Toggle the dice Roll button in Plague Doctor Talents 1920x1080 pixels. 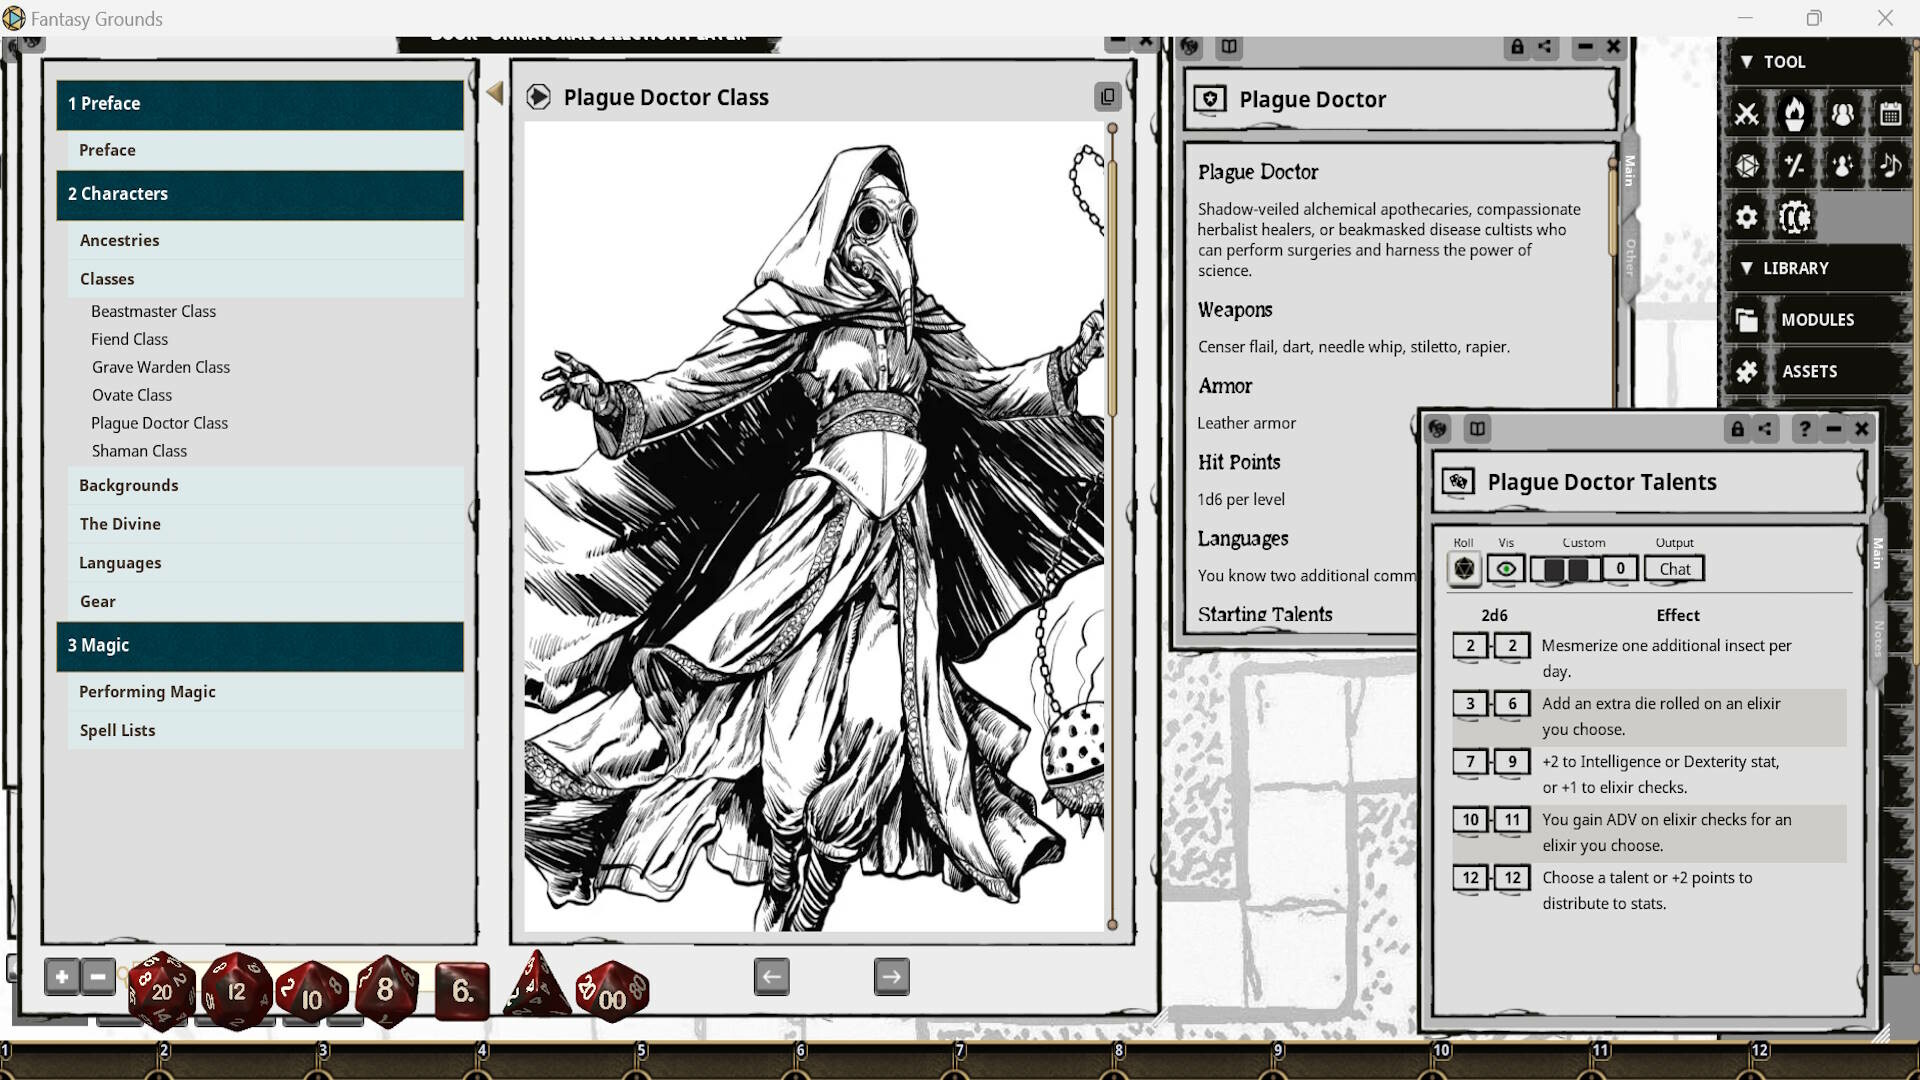(x=1464, y=568)
